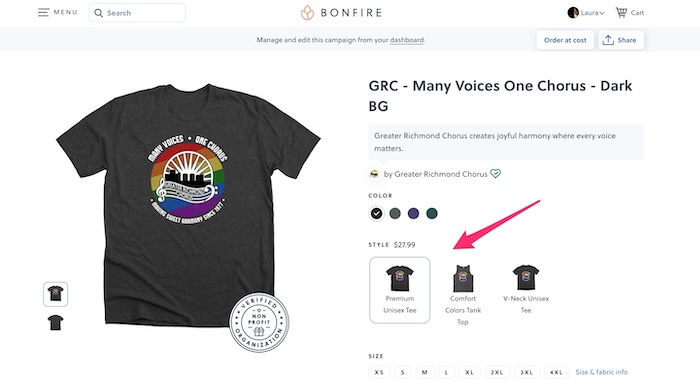The width and height of the screenshot is (700, 381).
Task: Click Laura's profile avatar
Action: tap(573, 13)
